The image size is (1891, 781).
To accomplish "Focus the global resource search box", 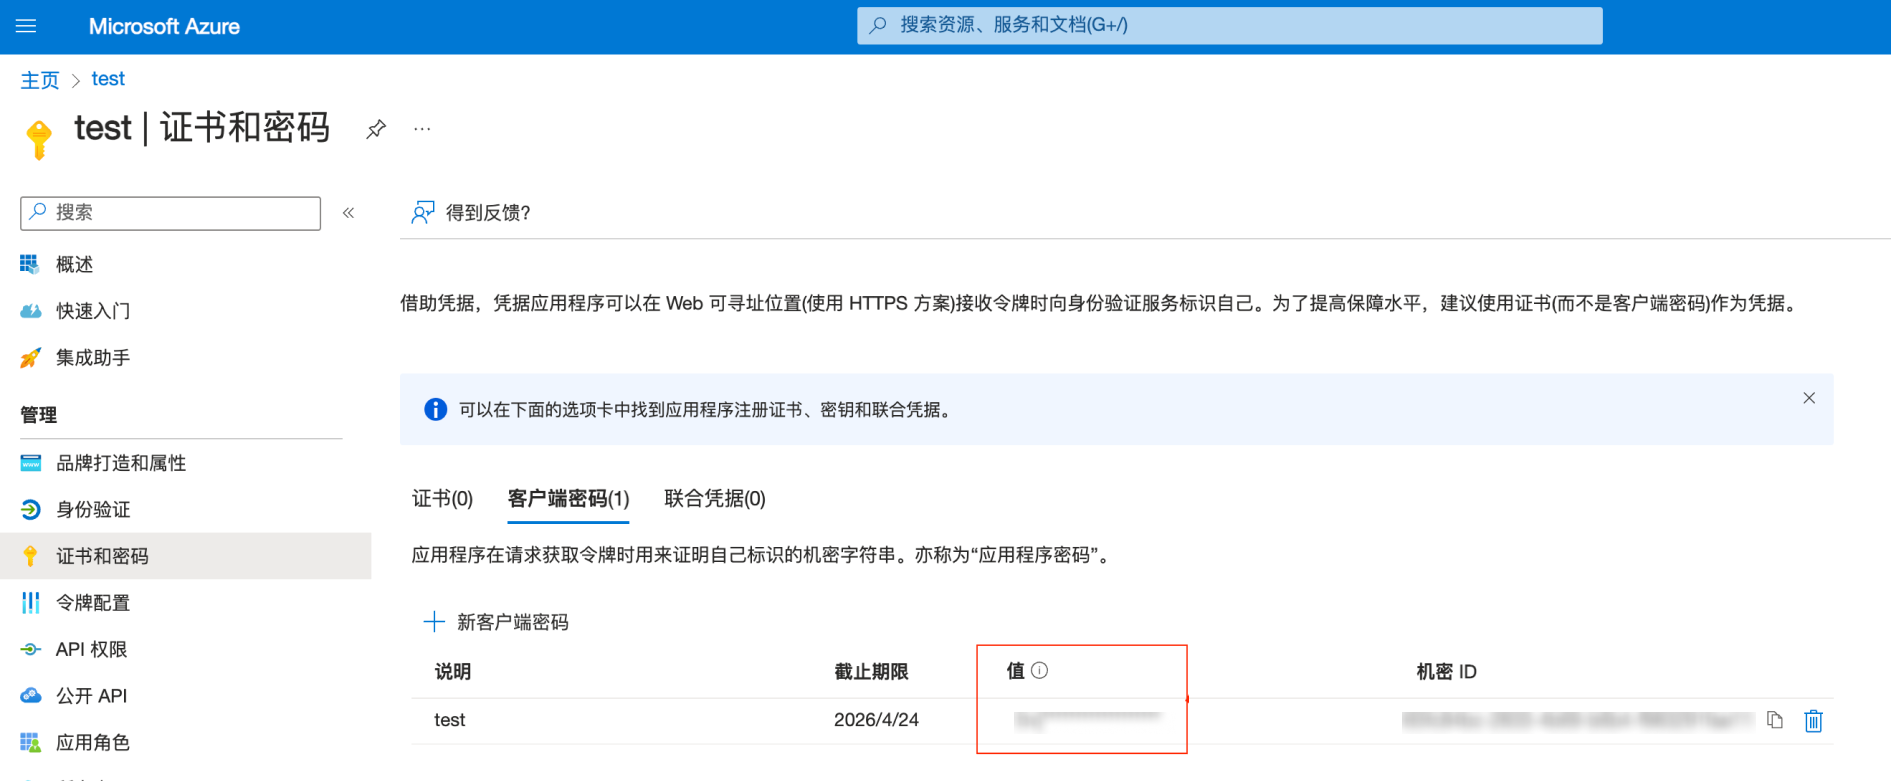I will point(1229,25).
